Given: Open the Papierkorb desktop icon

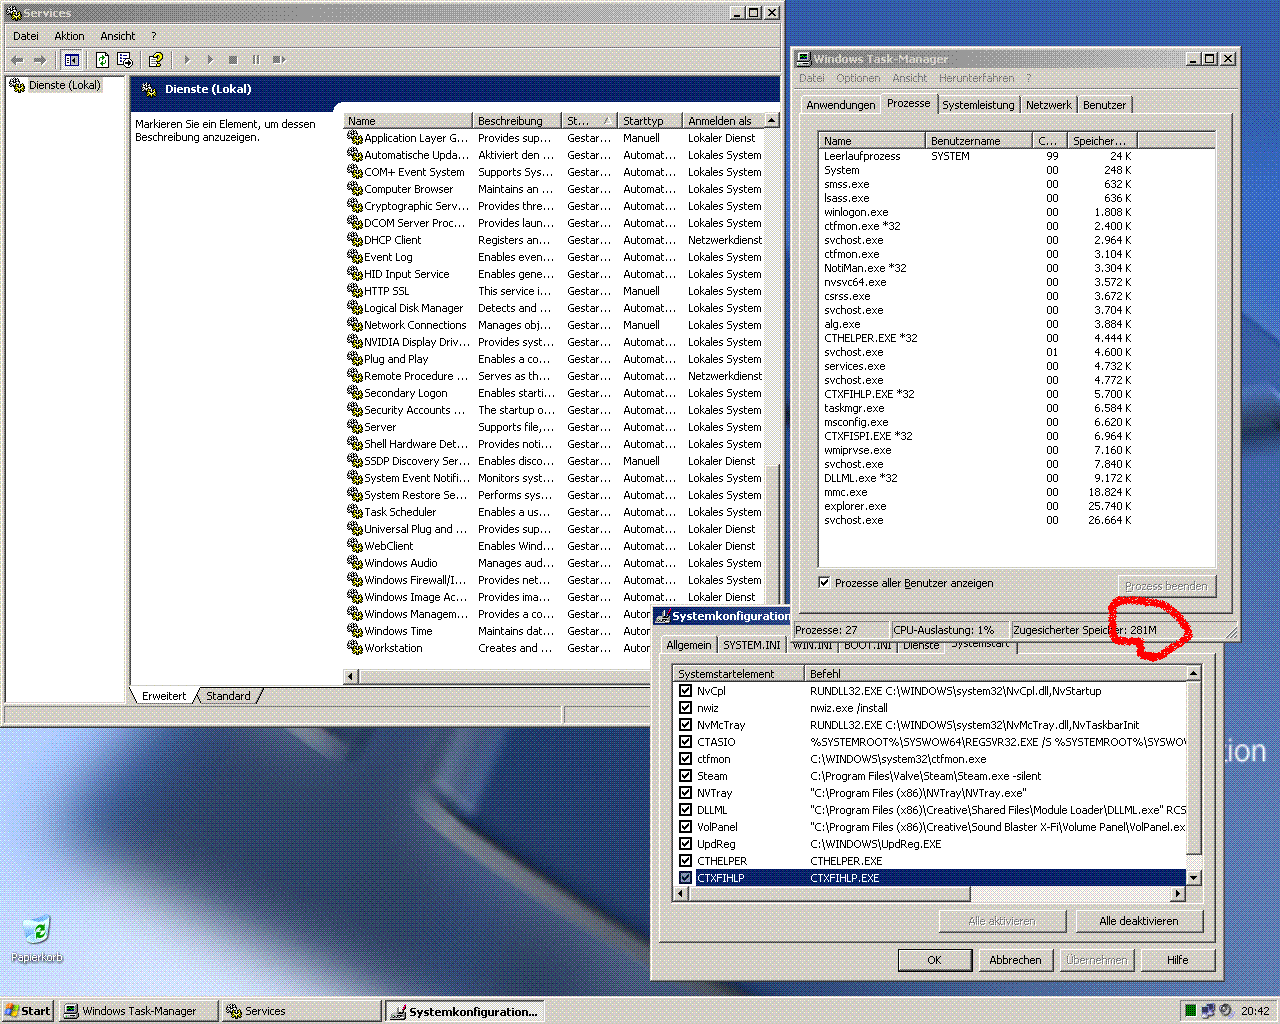Looking at the screenshot, I should tap(37, 939).
